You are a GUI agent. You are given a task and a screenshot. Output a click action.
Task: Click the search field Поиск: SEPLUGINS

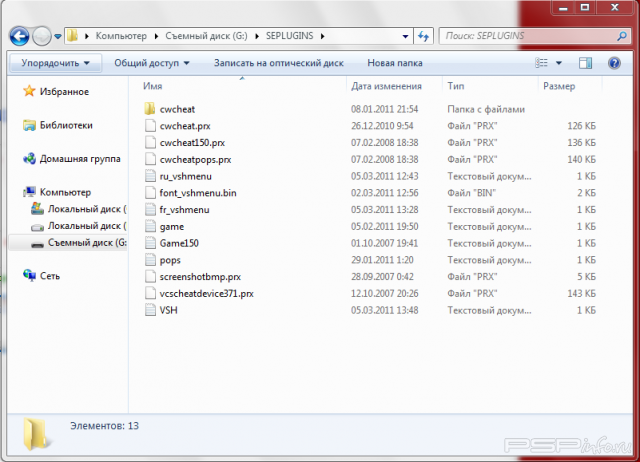pos(520,36)
